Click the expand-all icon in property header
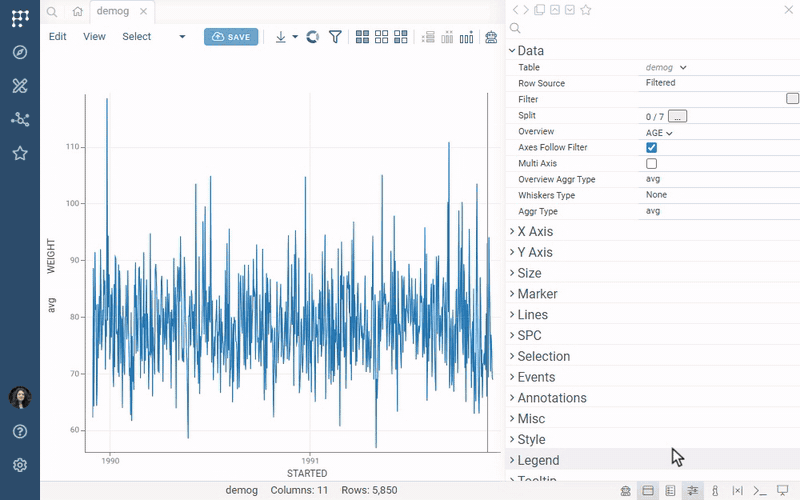 [x=570, y=10]
